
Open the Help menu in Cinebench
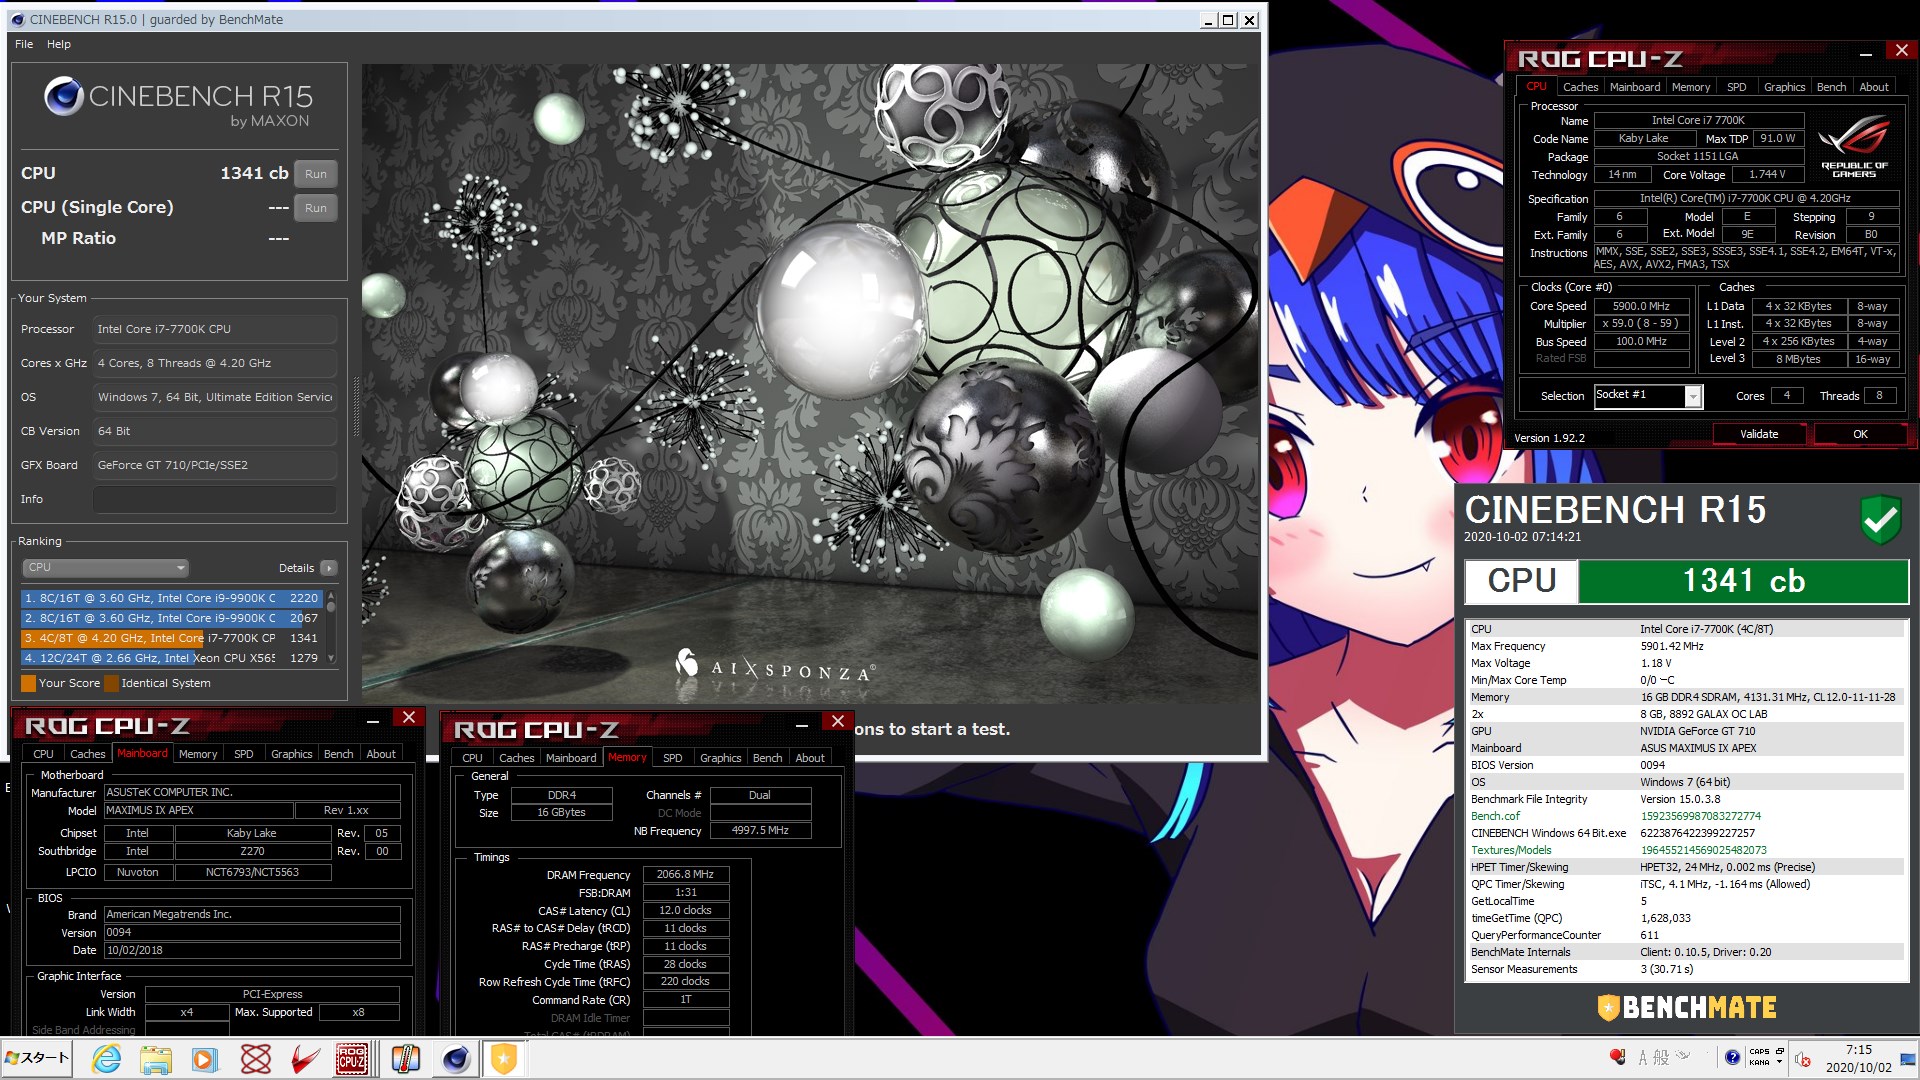click(59, 44)
